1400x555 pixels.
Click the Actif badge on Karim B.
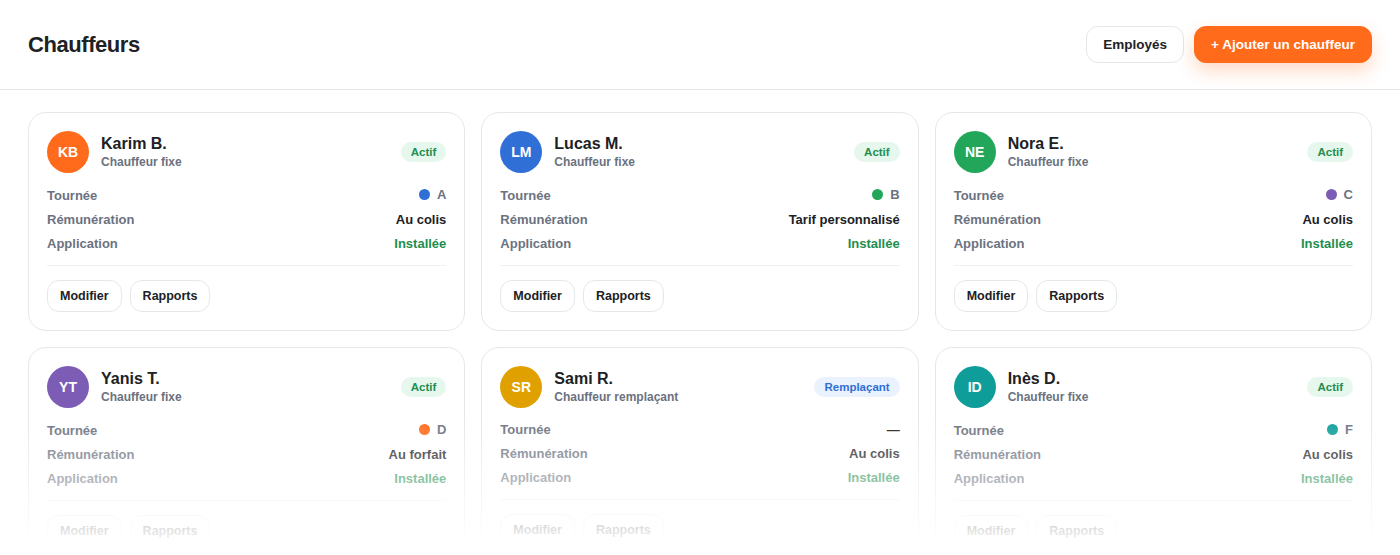(424, 152)
